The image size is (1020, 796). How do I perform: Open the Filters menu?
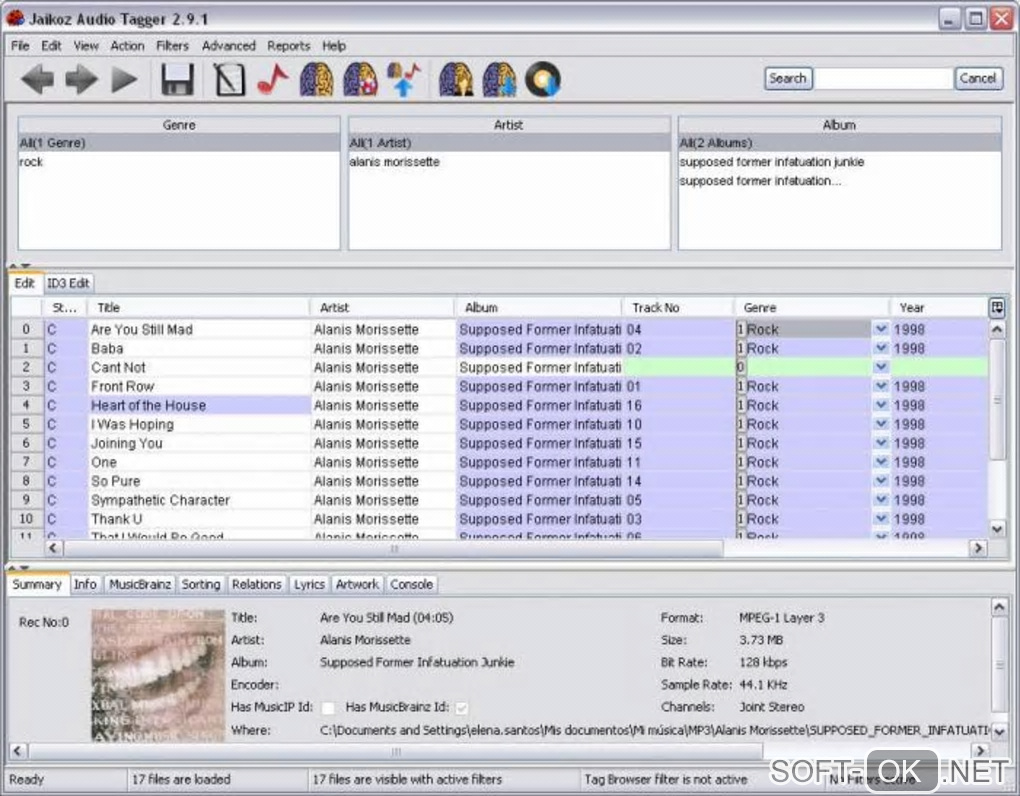coord(172,46)
